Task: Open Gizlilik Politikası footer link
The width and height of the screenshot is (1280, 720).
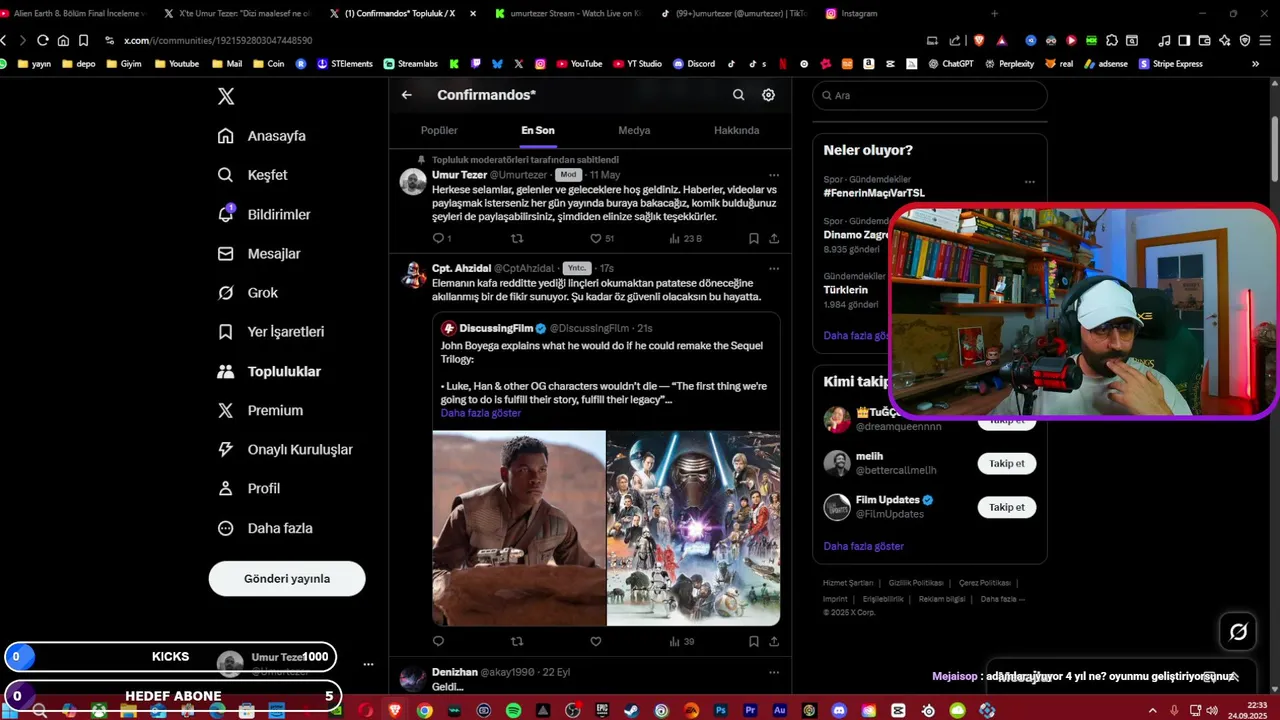Action: click(x=916, y=583)
